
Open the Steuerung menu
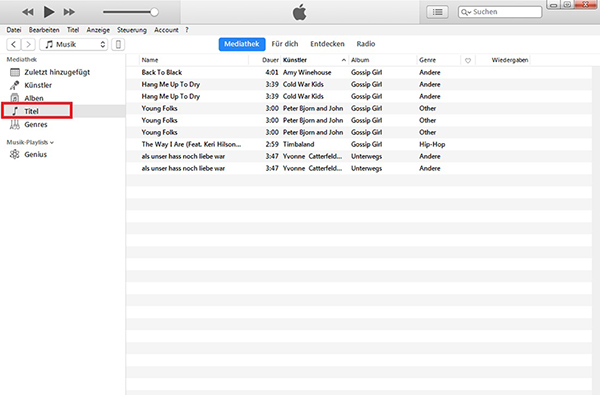click(x=132, y=30)
